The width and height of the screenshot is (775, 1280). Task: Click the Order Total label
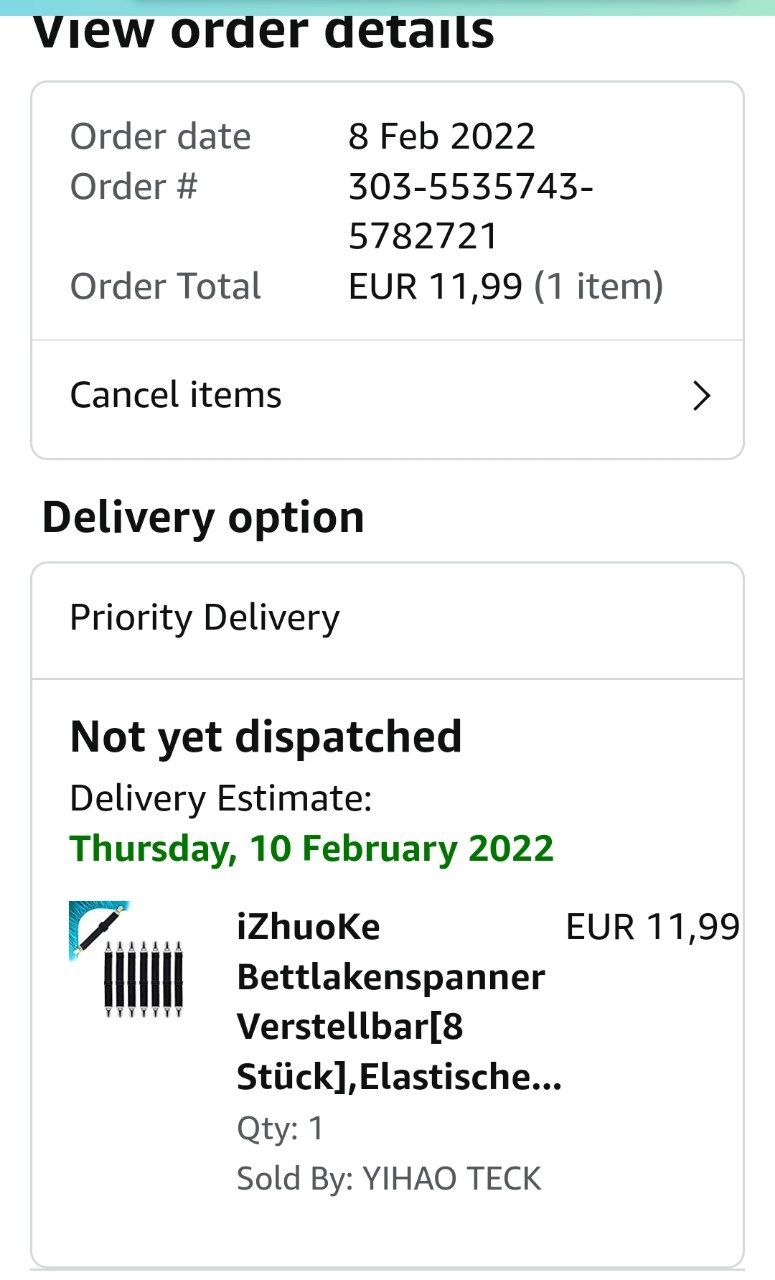(x=165, y=287)
